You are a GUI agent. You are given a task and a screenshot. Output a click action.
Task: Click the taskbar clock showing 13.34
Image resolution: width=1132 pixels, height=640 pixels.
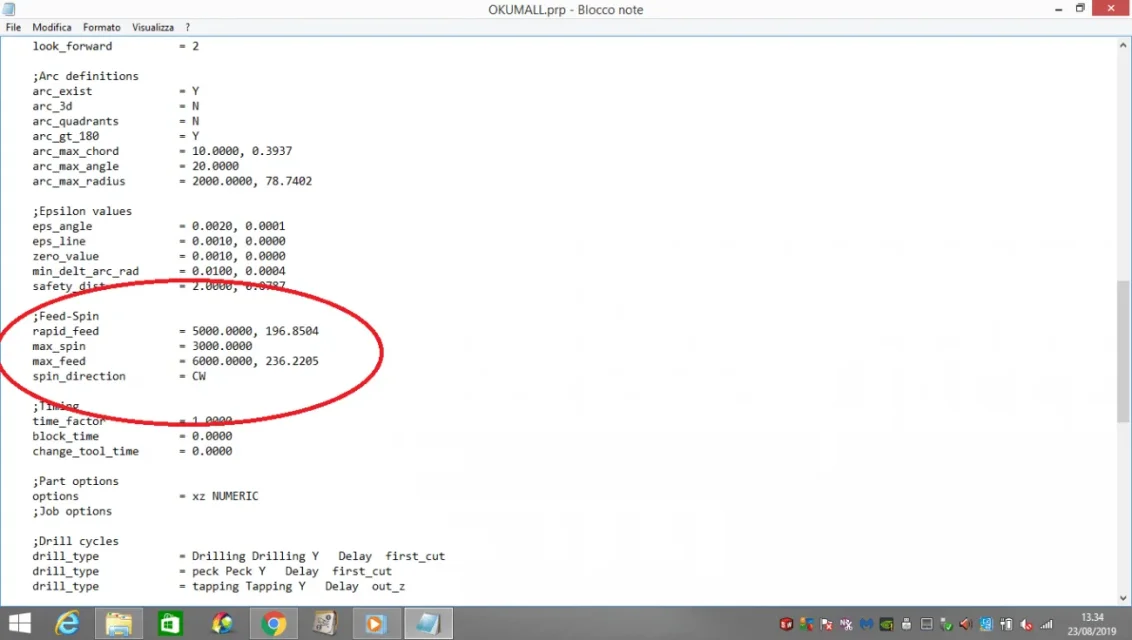(1092, 624)
